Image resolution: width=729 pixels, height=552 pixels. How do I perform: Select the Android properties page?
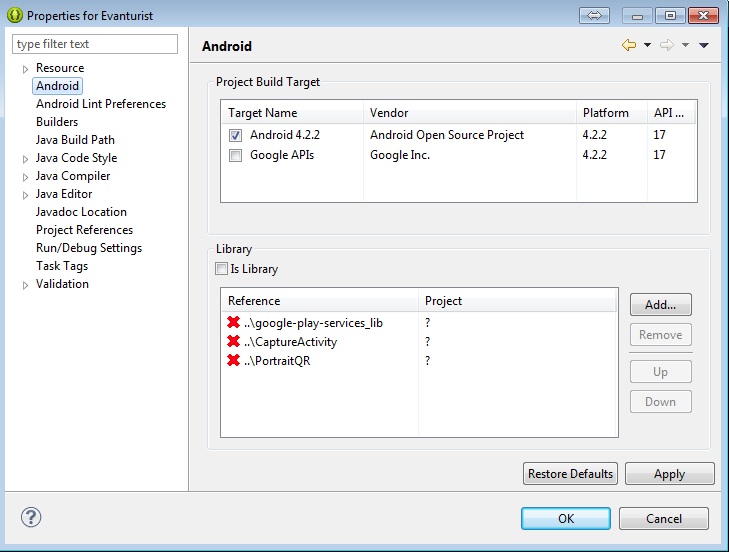point(58,86)
